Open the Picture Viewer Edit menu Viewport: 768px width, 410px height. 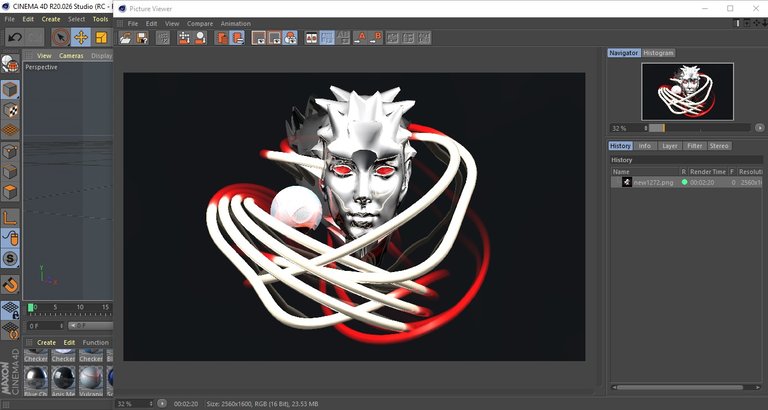click(151, 24)
